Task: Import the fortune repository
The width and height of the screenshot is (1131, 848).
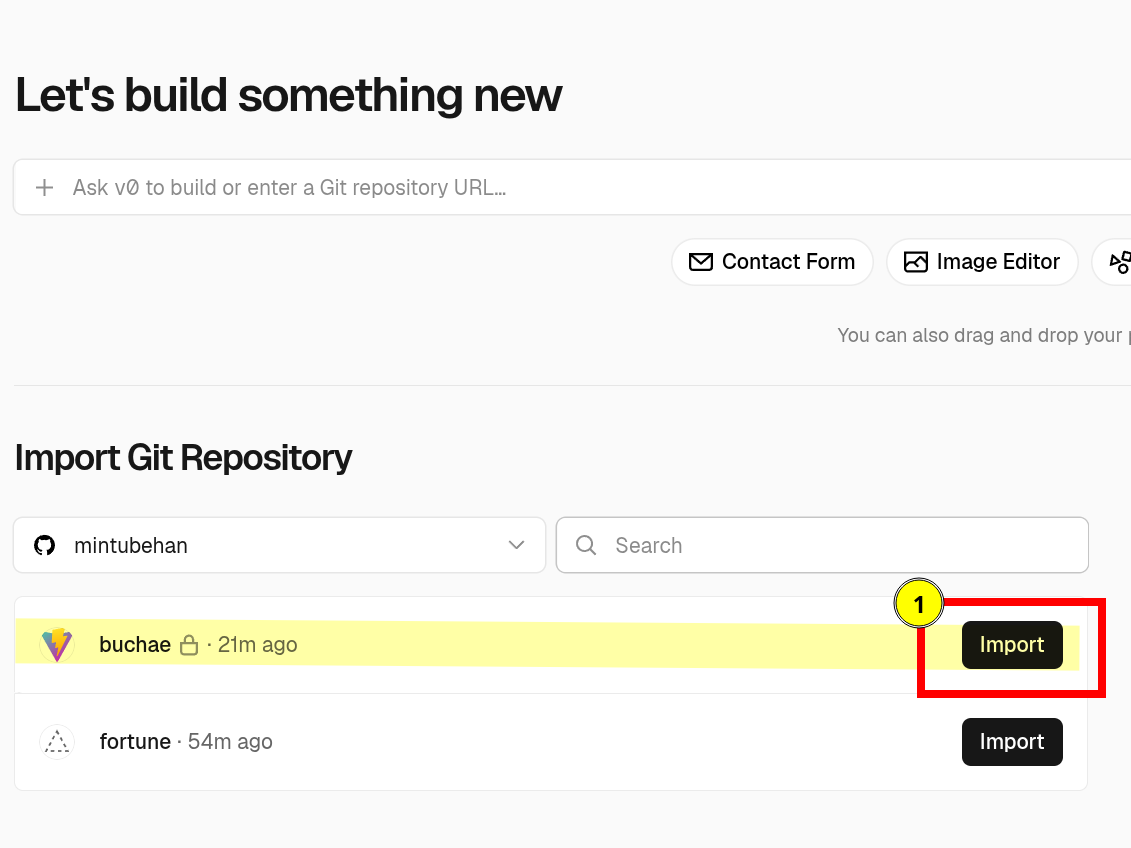Action: tap(1012, 741)
